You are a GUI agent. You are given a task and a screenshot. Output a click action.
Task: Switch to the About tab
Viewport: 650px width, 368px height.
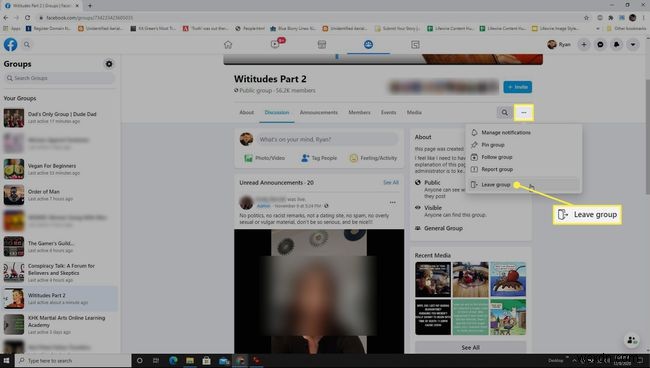tap(246, 112)
